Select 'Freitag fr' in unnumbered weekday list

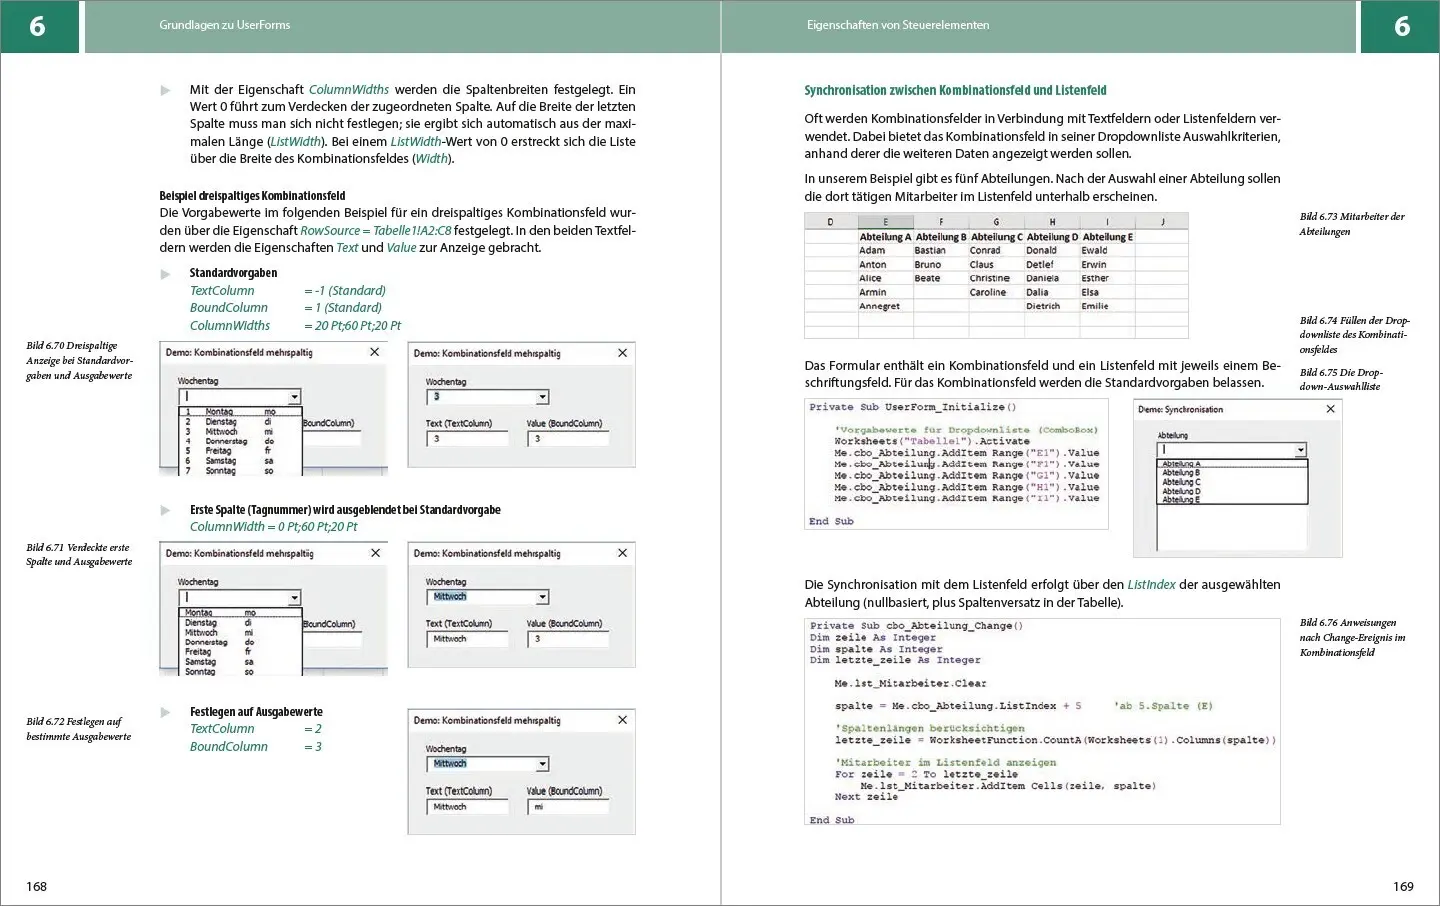240,652
